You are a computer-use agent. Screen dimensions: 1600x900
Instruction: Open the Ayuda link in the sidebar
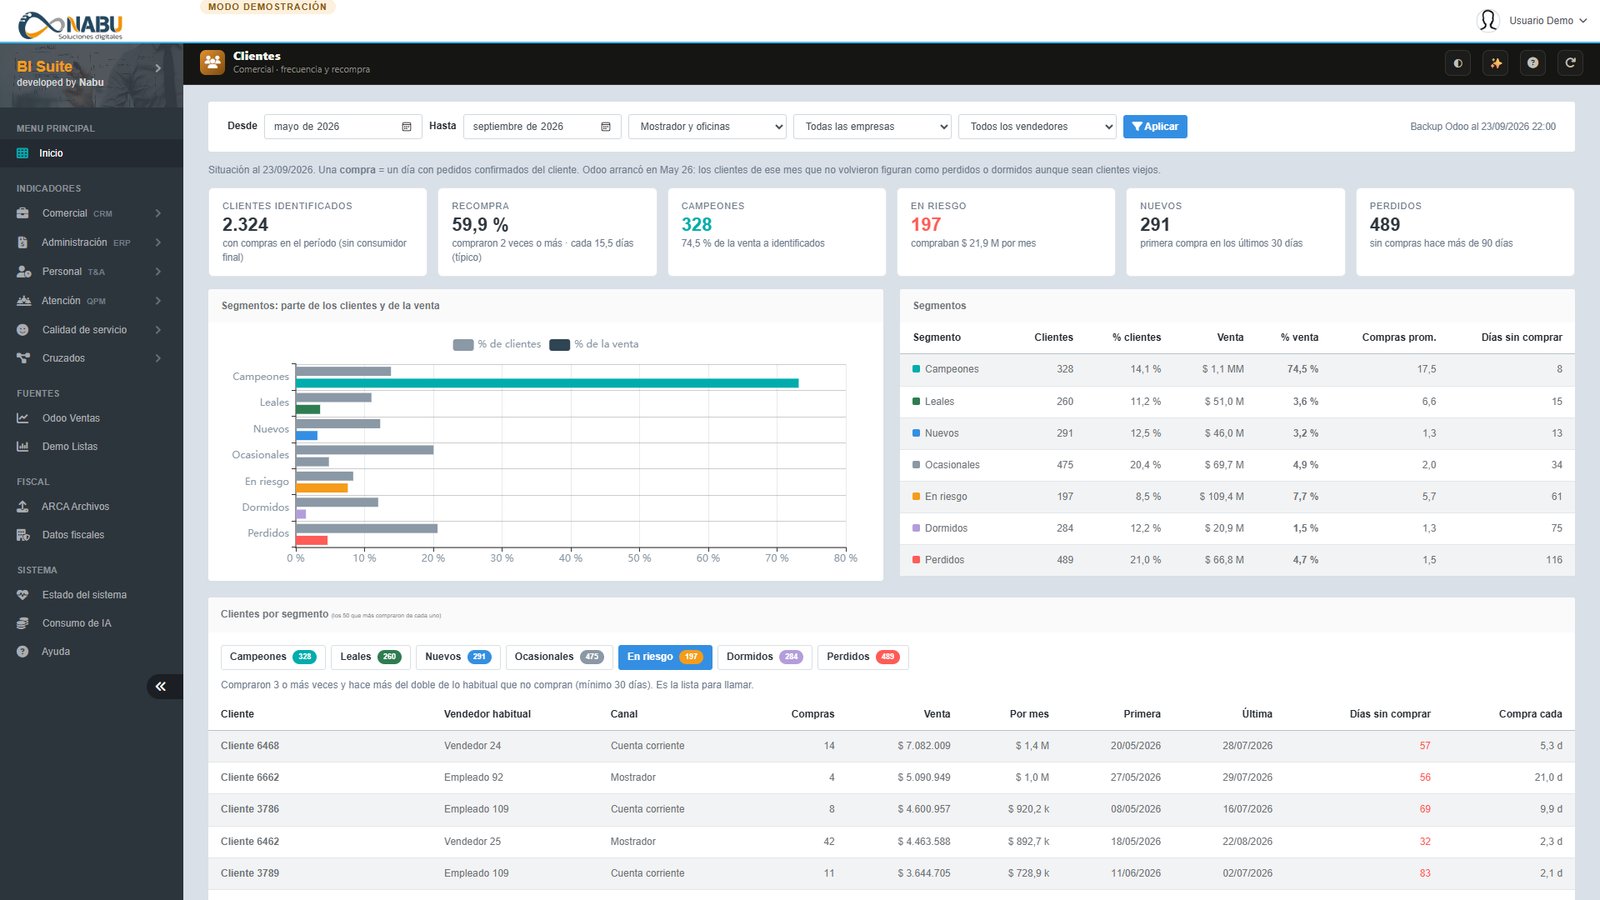pos(56,651)
